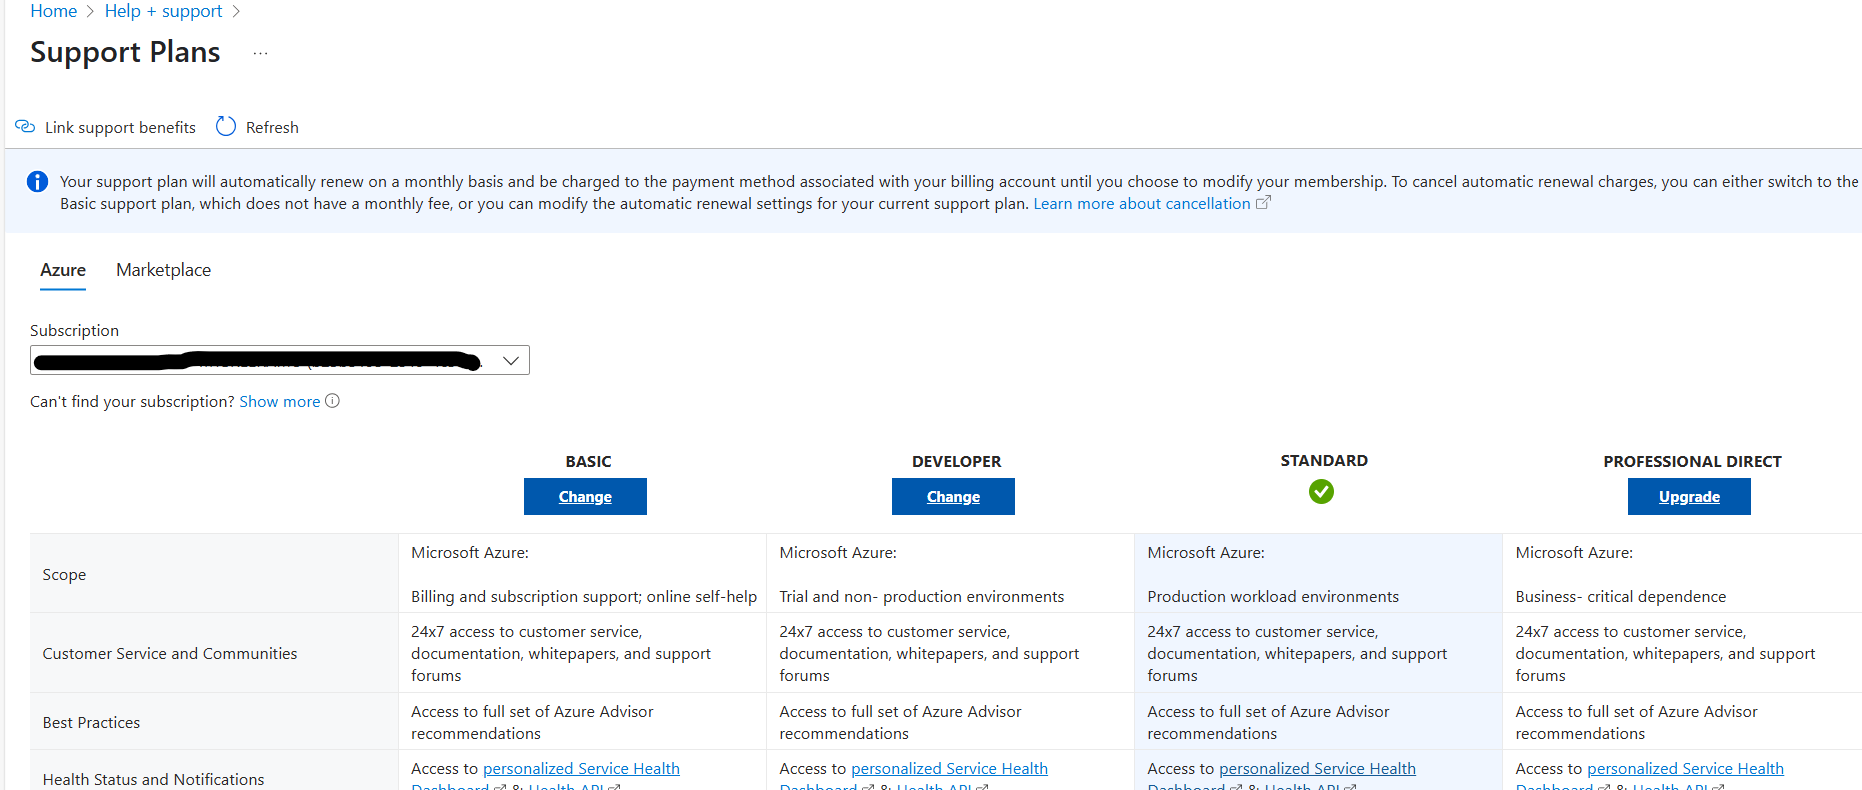
Task: Click the Subscription dropdown chevron arrow
Action: point(511,360)
